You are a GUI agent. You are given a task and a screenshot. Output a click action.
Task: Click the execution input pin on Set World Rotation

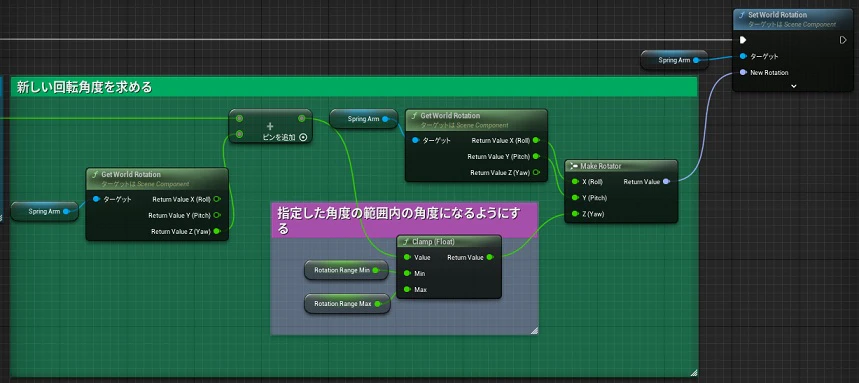tap(743, 40)
